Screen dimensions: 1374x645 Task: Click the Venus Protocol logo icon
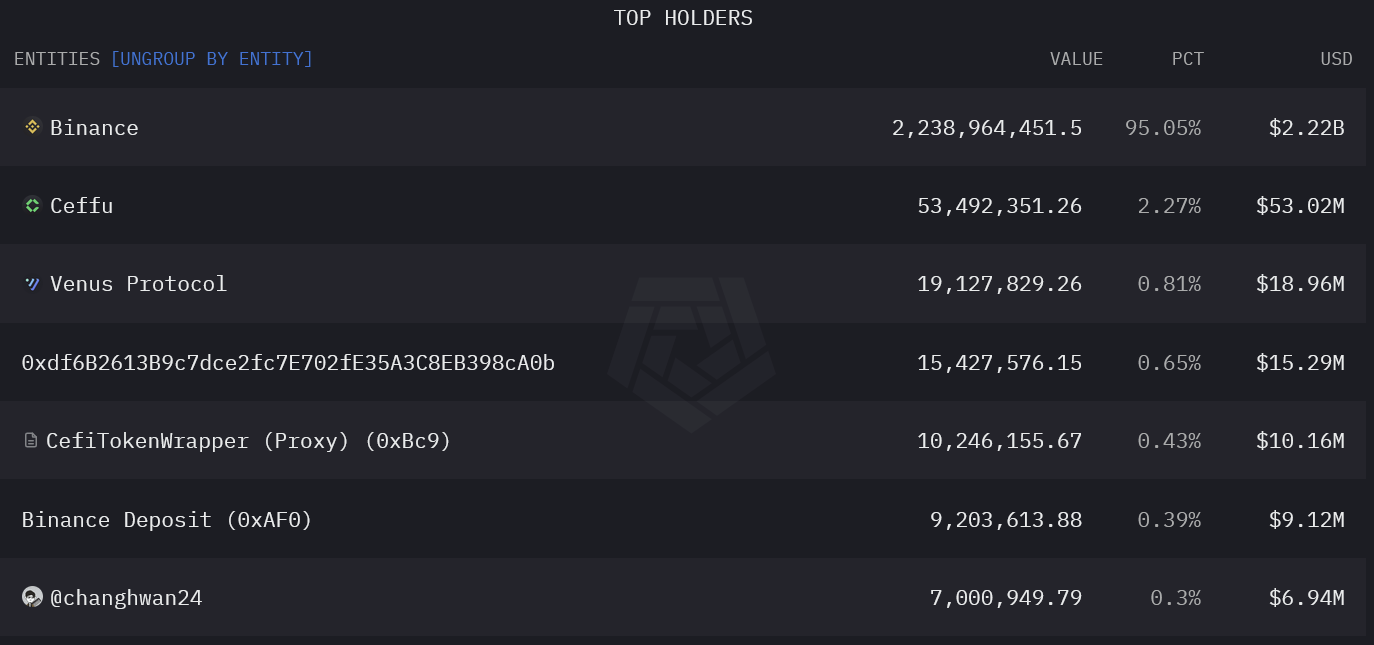32,284
